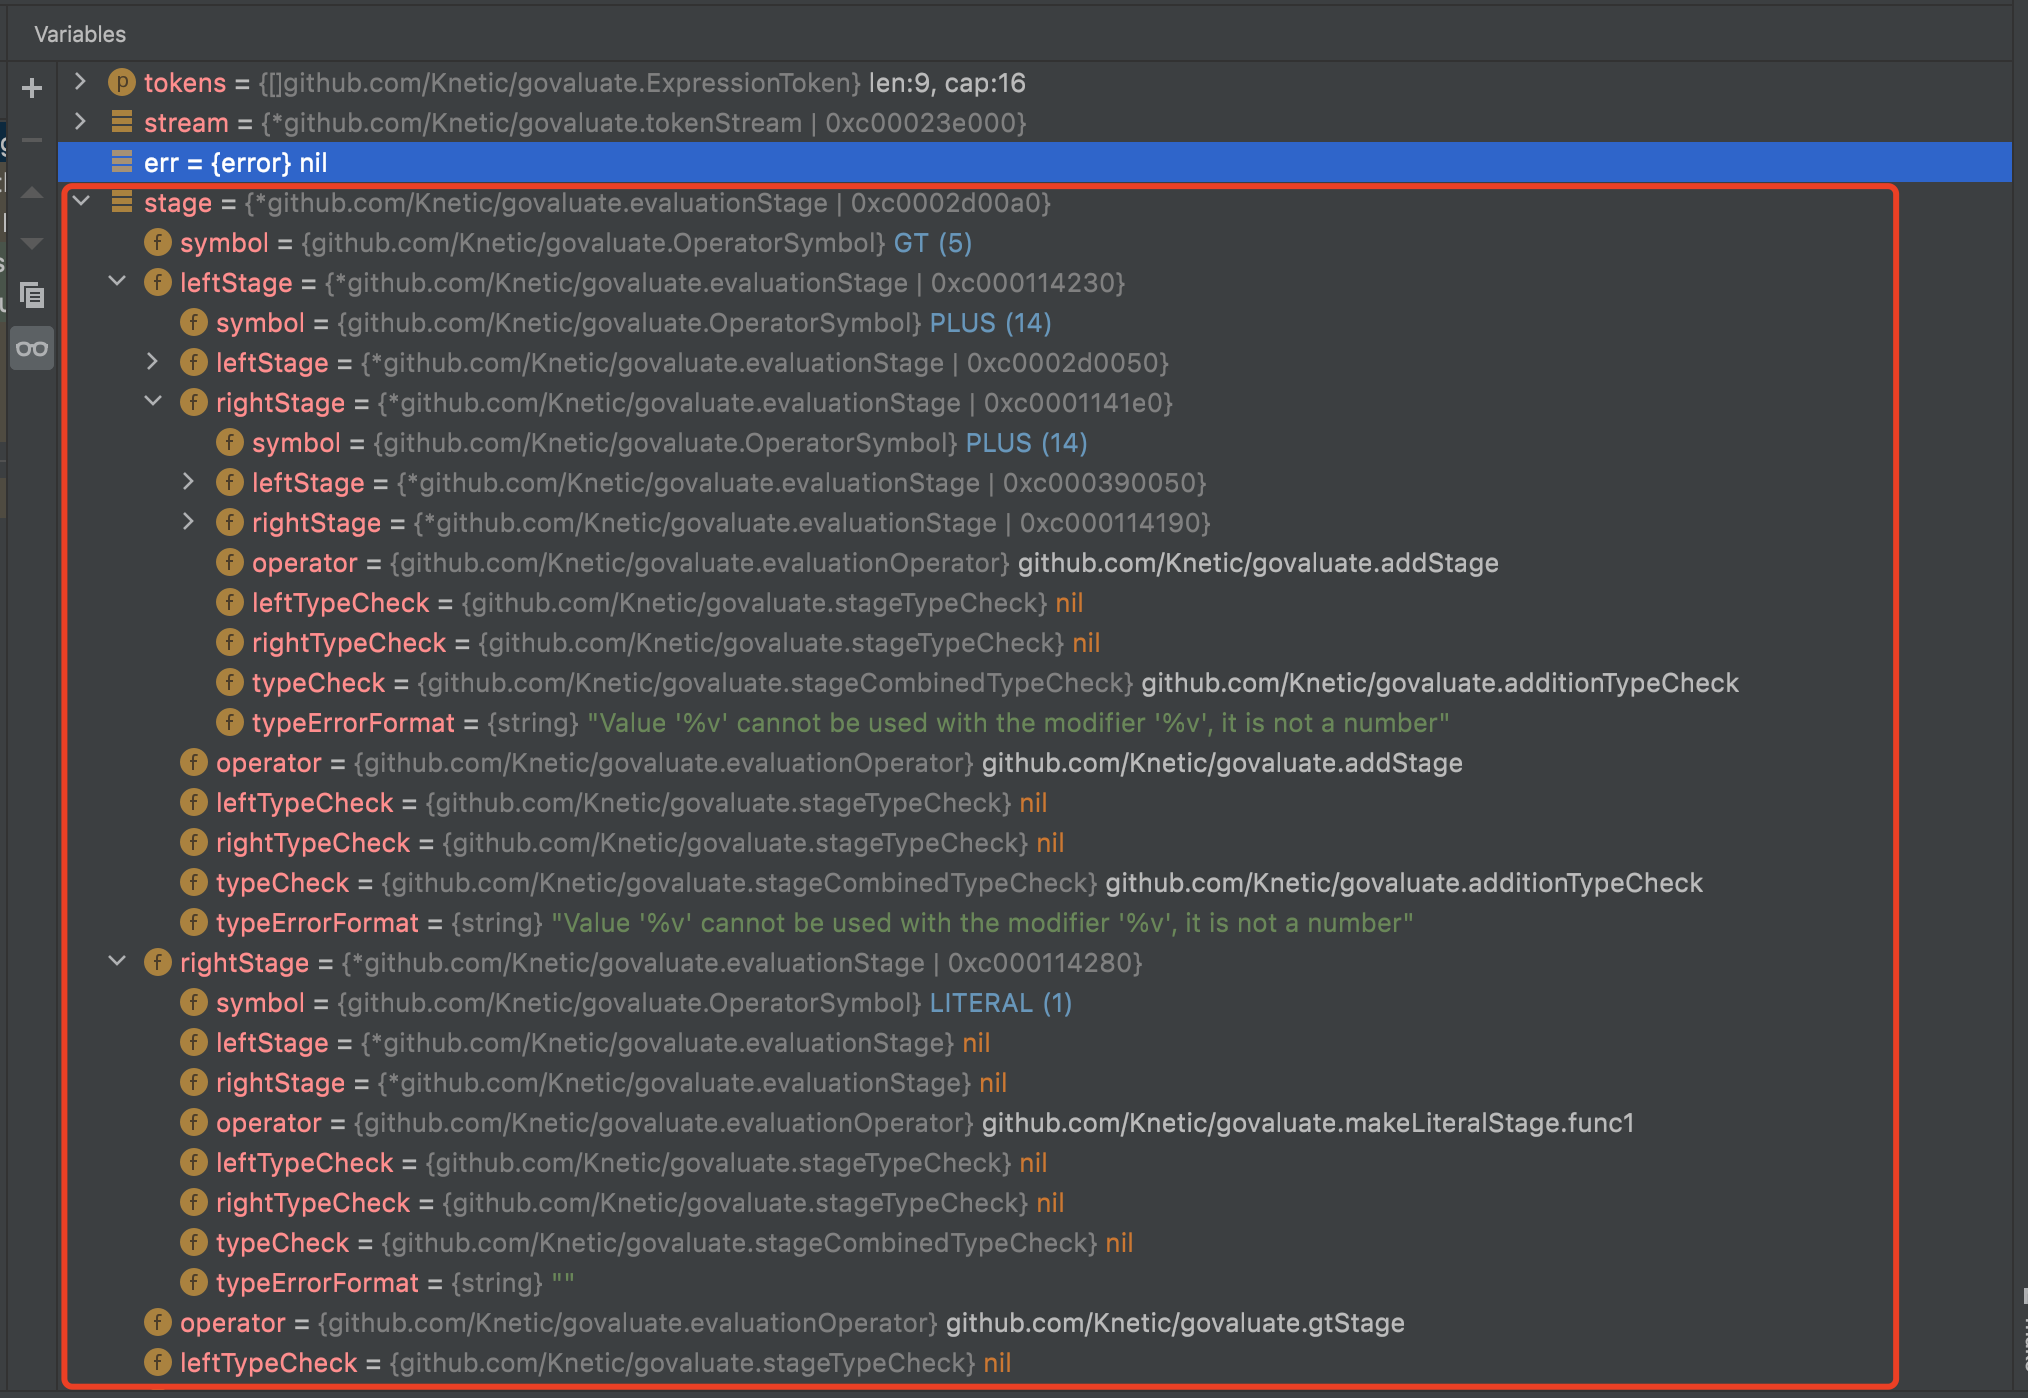Collapse the leftStage 0xc000114230 node
The image size is (2028, 1398).
(x=117, y=282)
